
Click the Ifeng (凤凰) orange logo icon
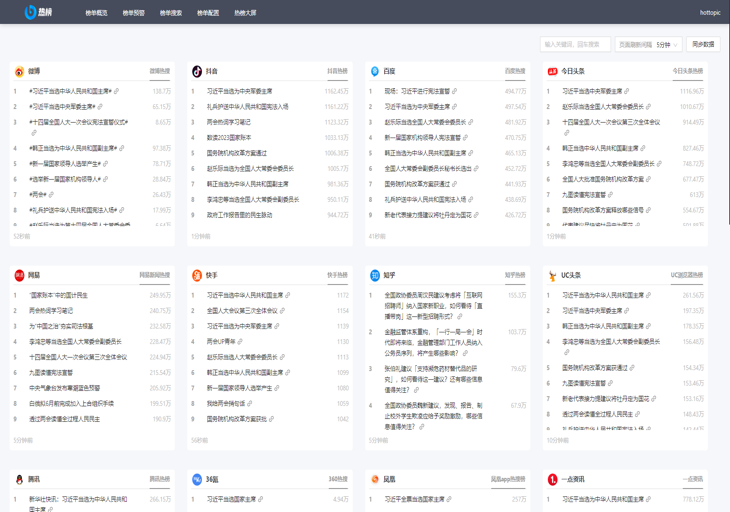coord(375,479)
